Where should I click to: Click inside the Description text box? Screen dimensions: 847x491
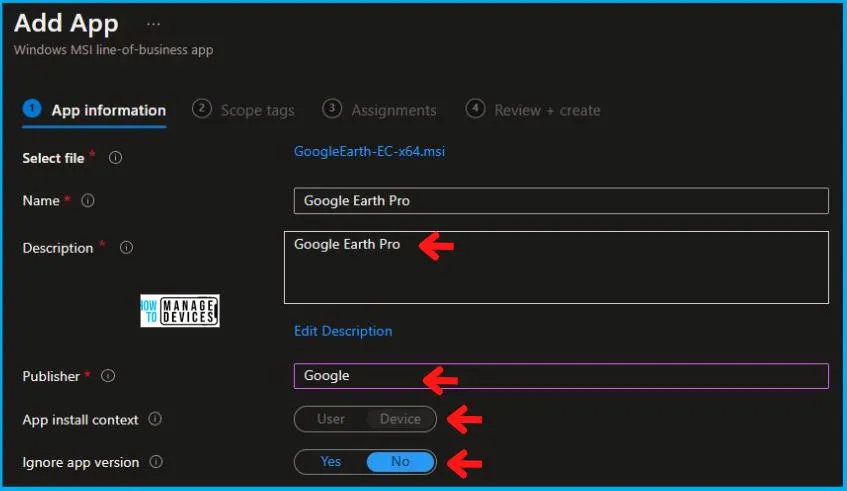pyautogui.click(x=556, y=267)
